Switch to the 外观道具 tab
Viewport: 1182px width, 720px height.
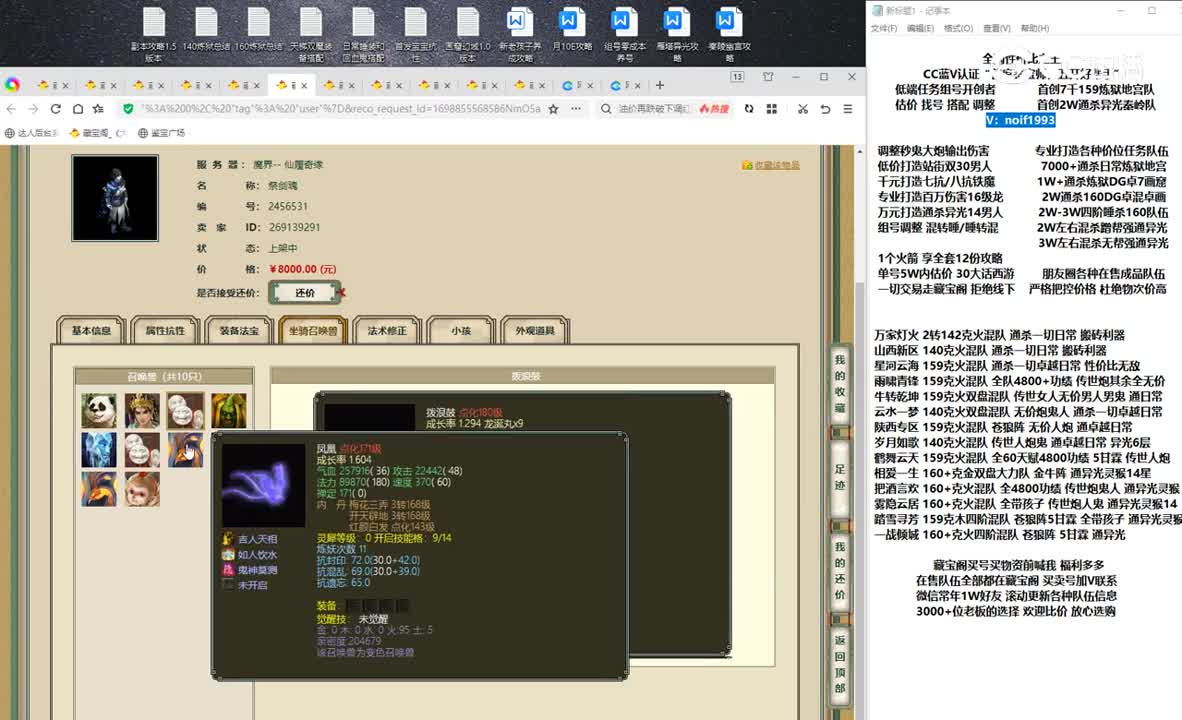[534, 331]
